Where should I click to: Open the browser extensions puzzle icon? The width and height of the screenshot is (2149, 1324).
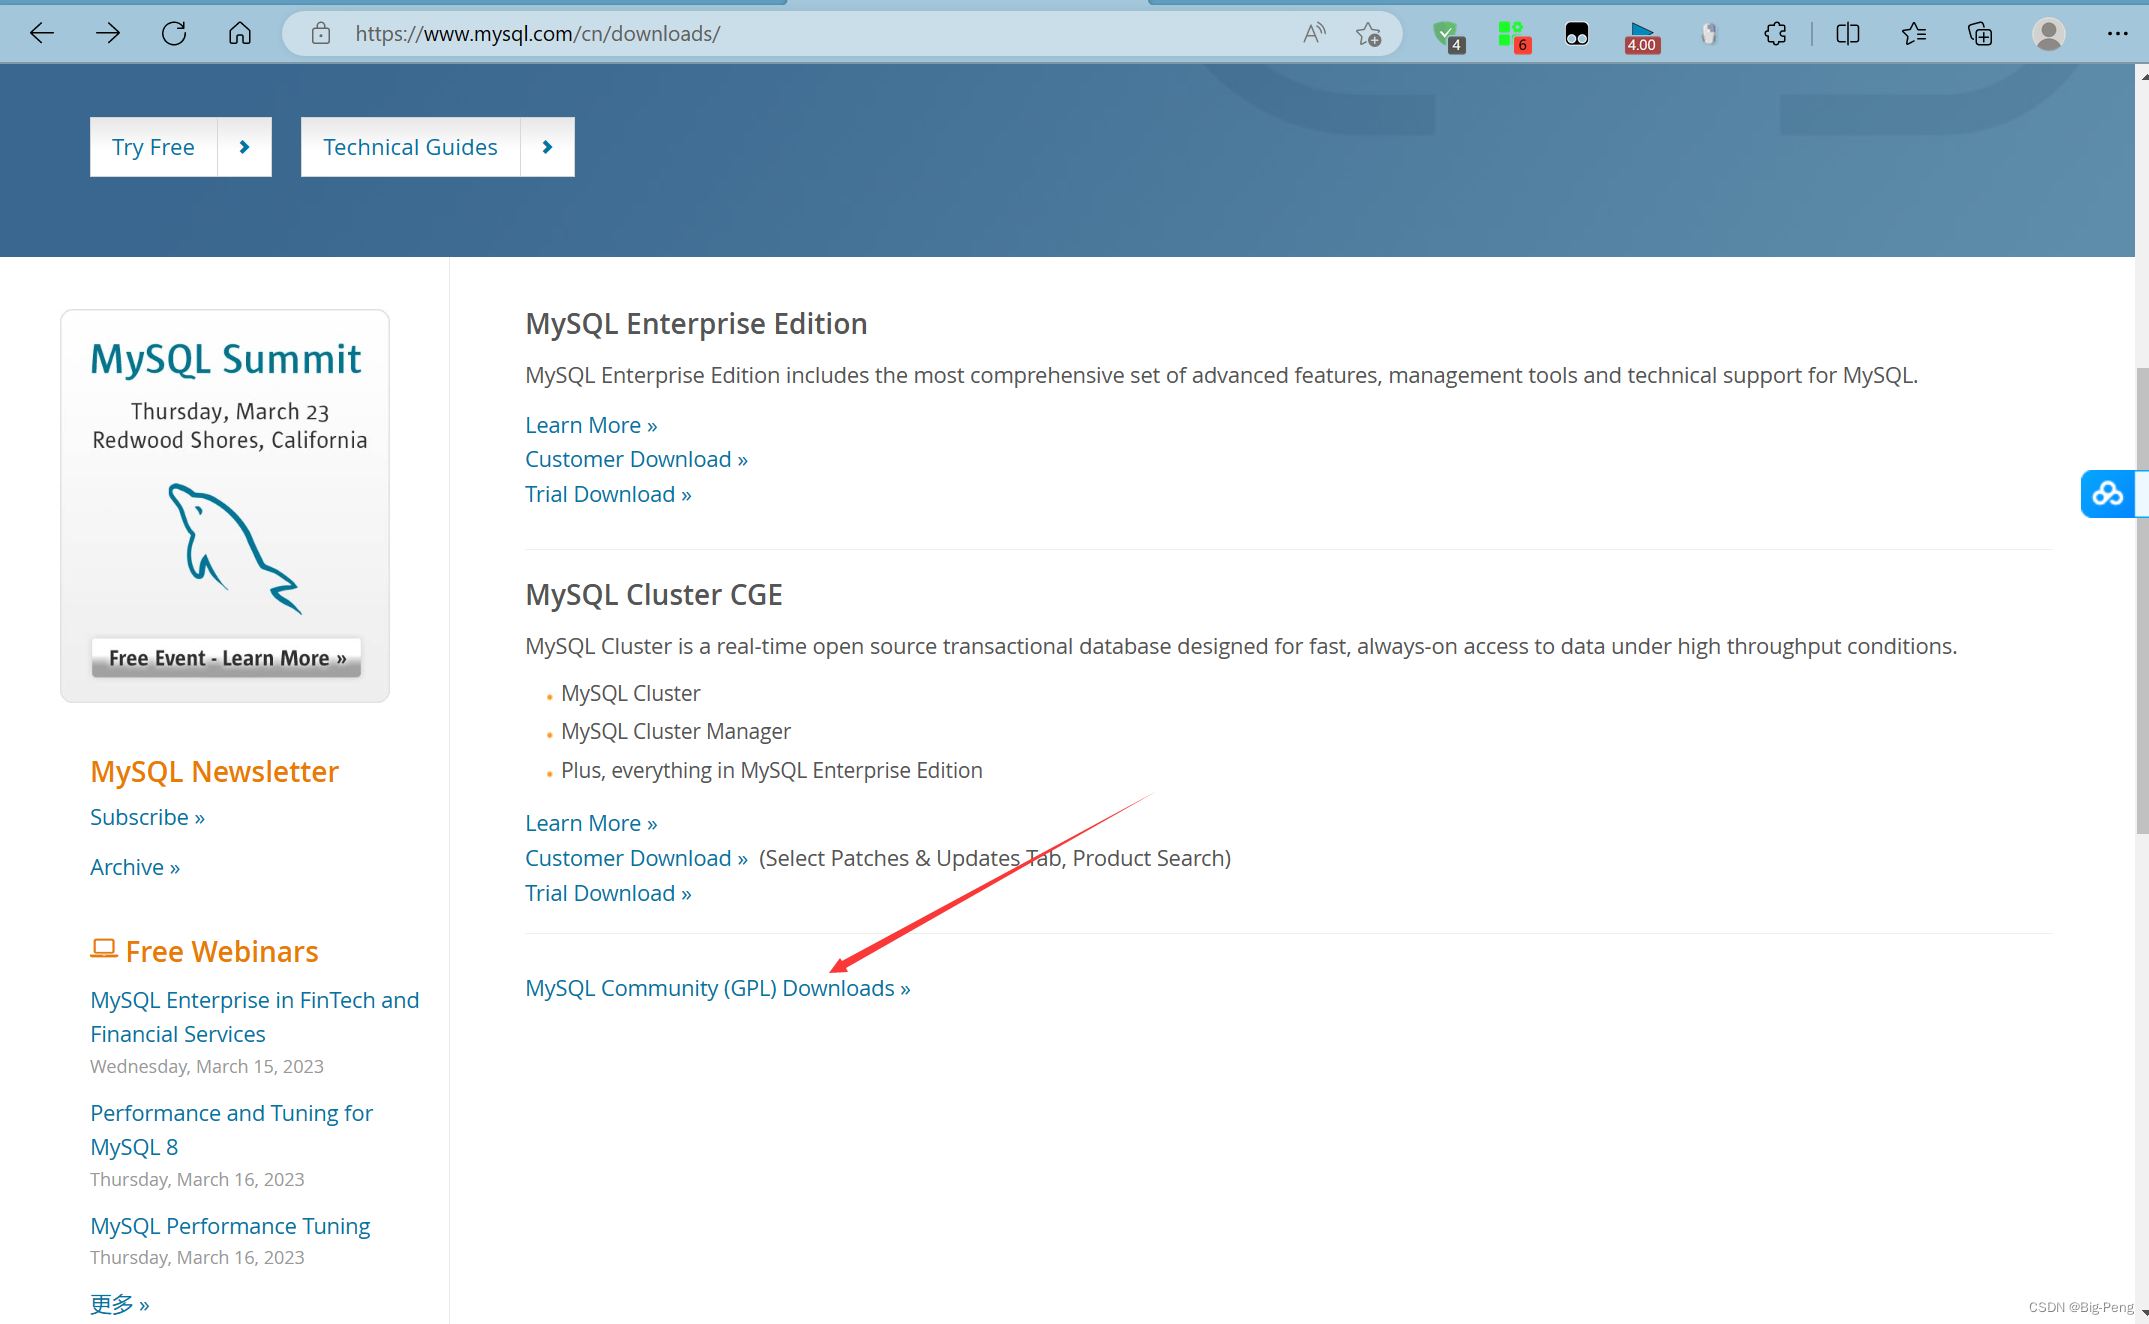point(1775,34)
